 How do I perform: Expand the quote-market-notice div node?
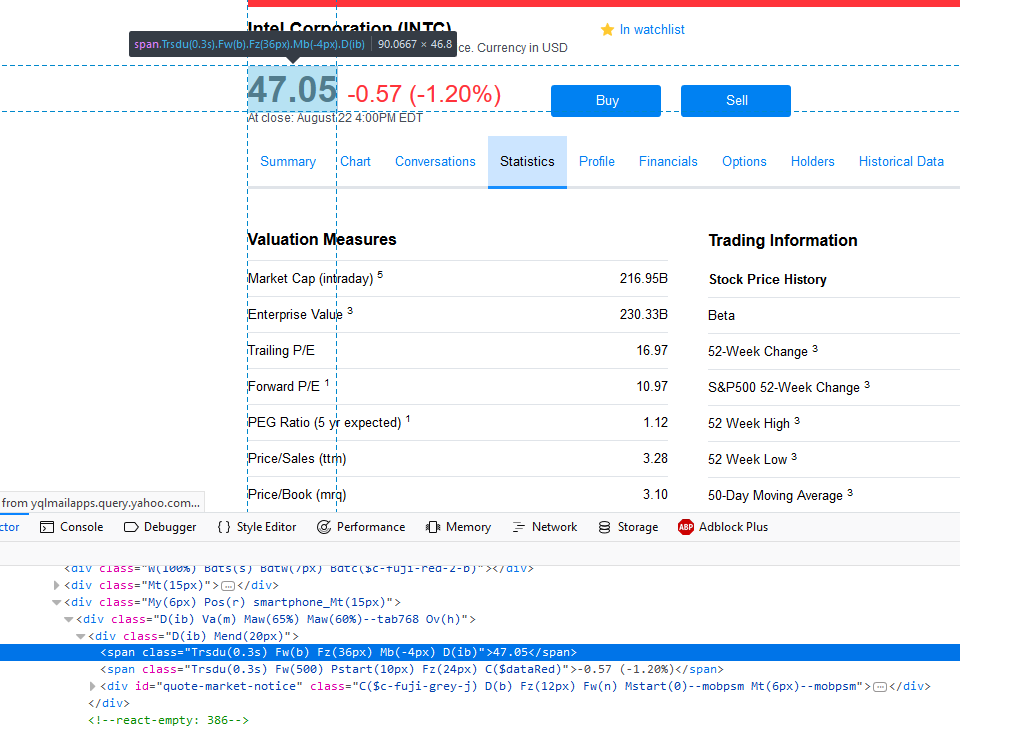pos(93,686)
